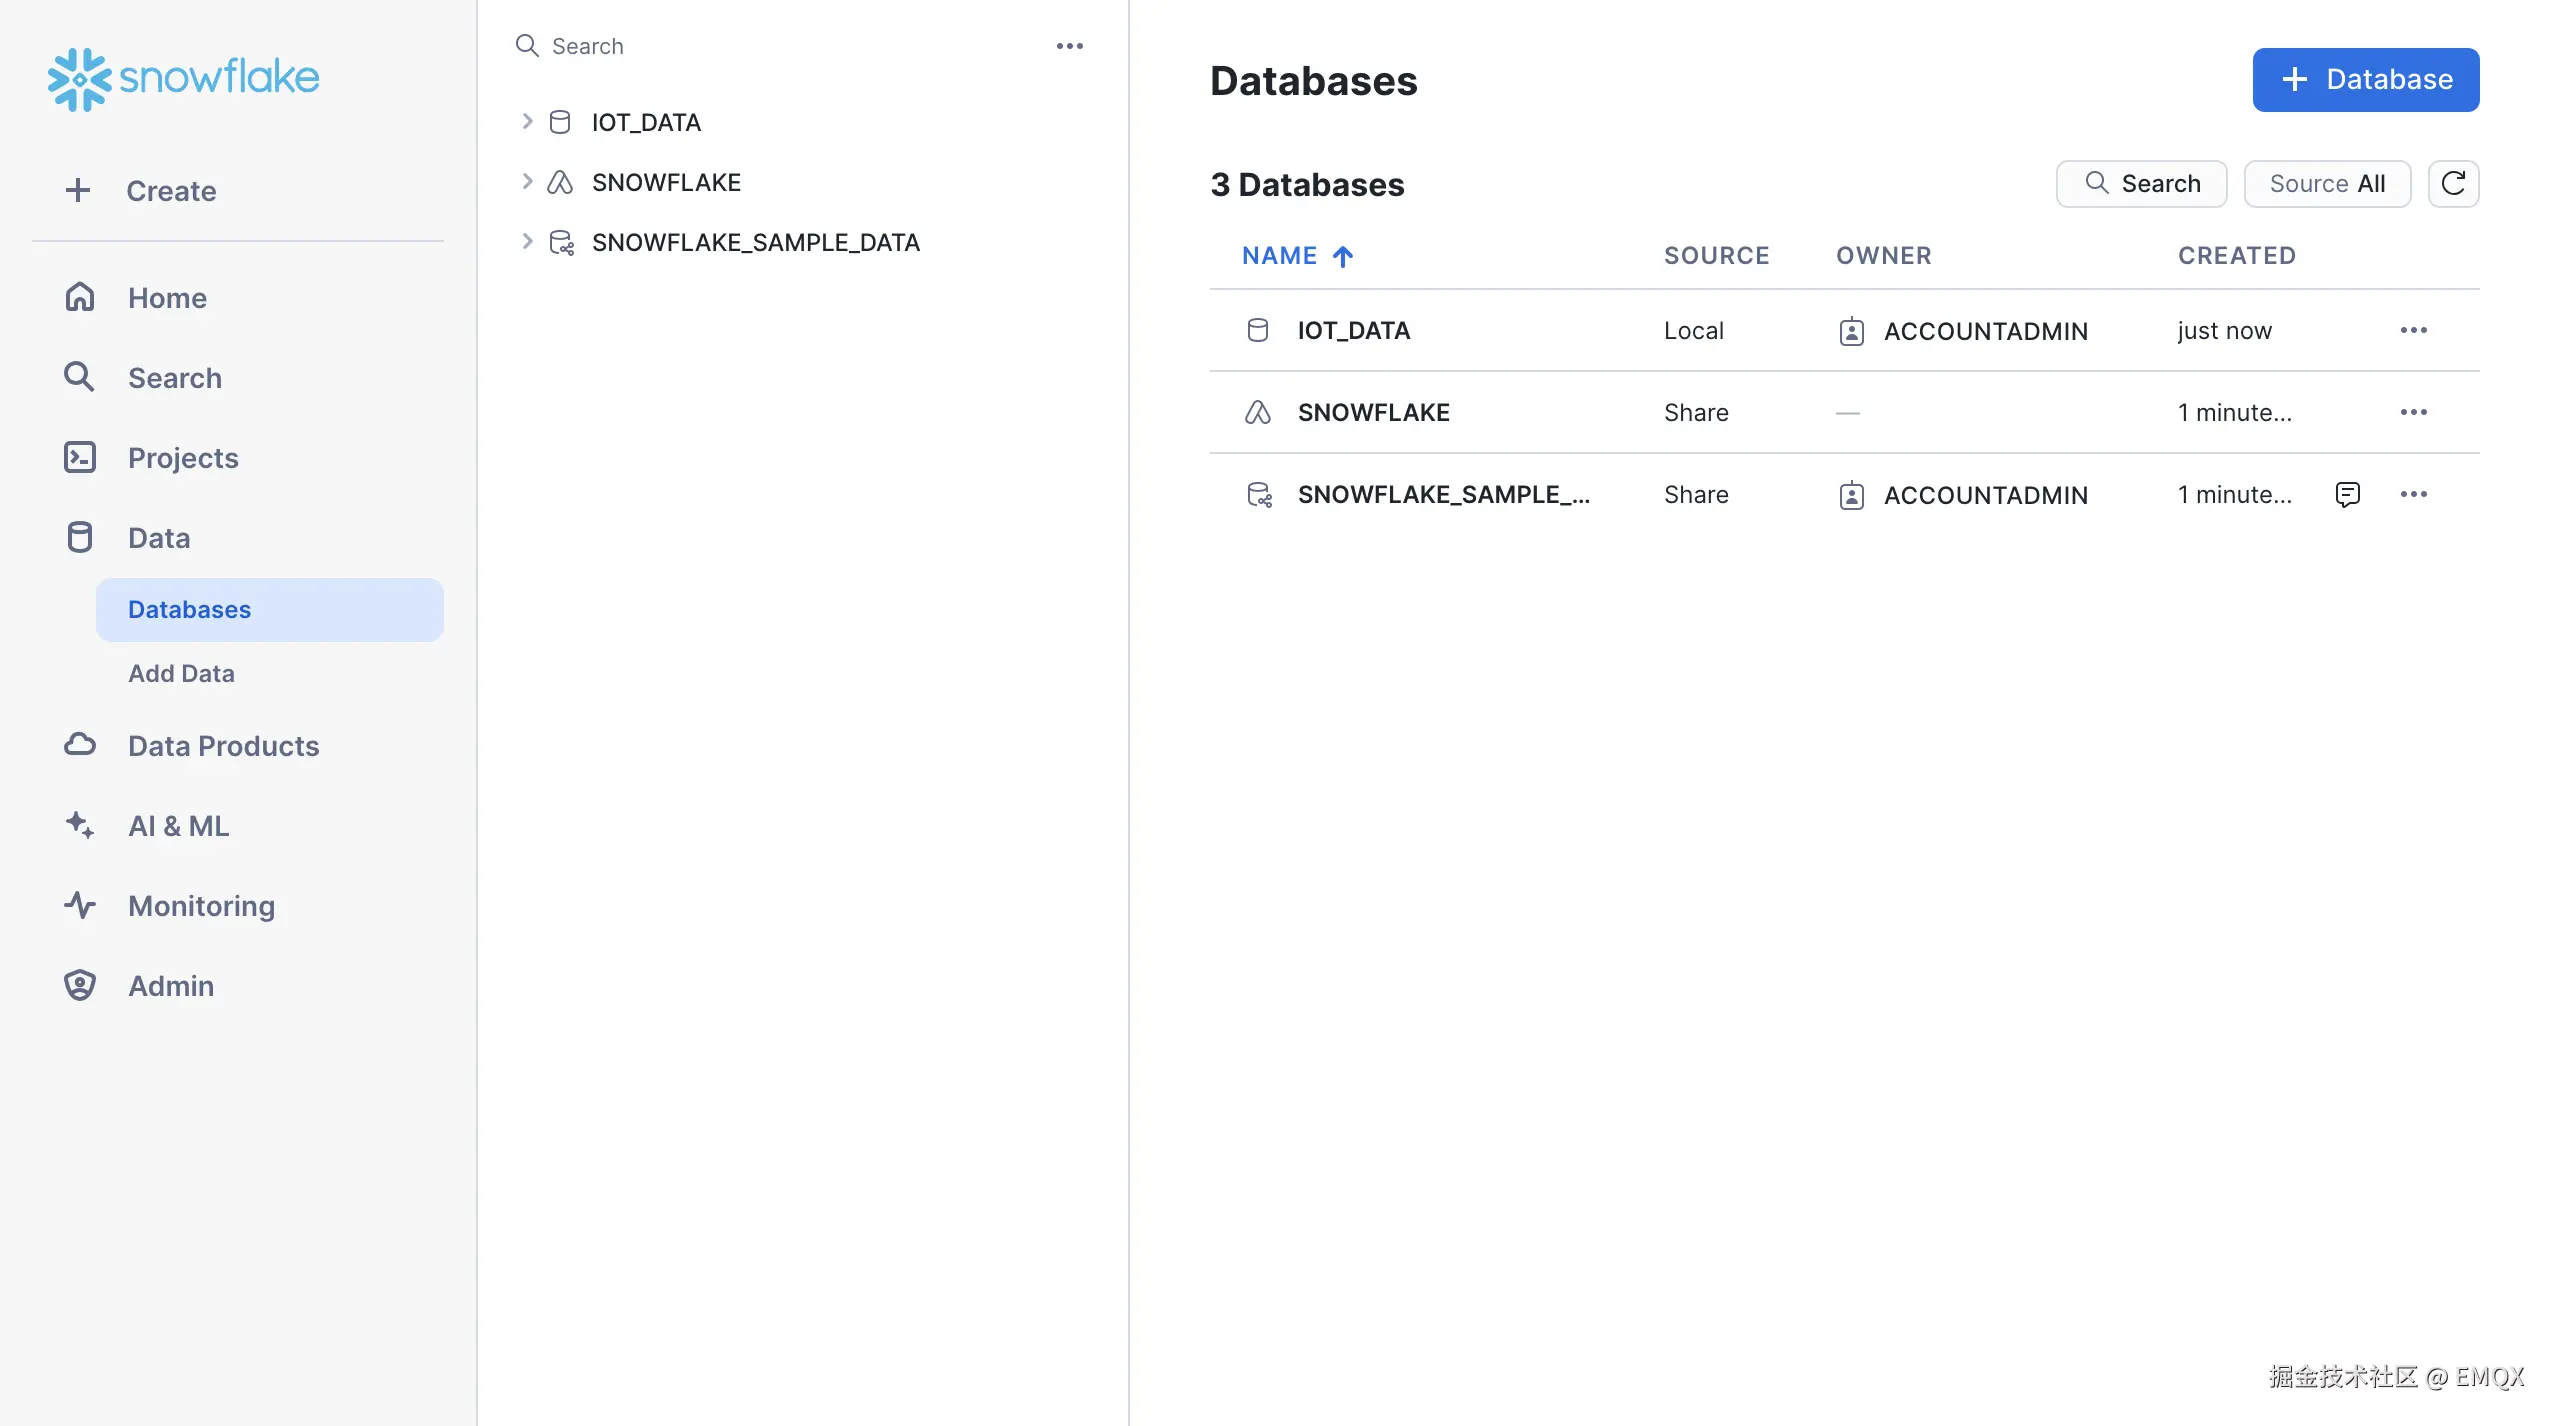The width and height of the screenshot is (2560, 1426).
Task: Open more options for SNOWFLAKE row
Action: (x=2413, y=412)
